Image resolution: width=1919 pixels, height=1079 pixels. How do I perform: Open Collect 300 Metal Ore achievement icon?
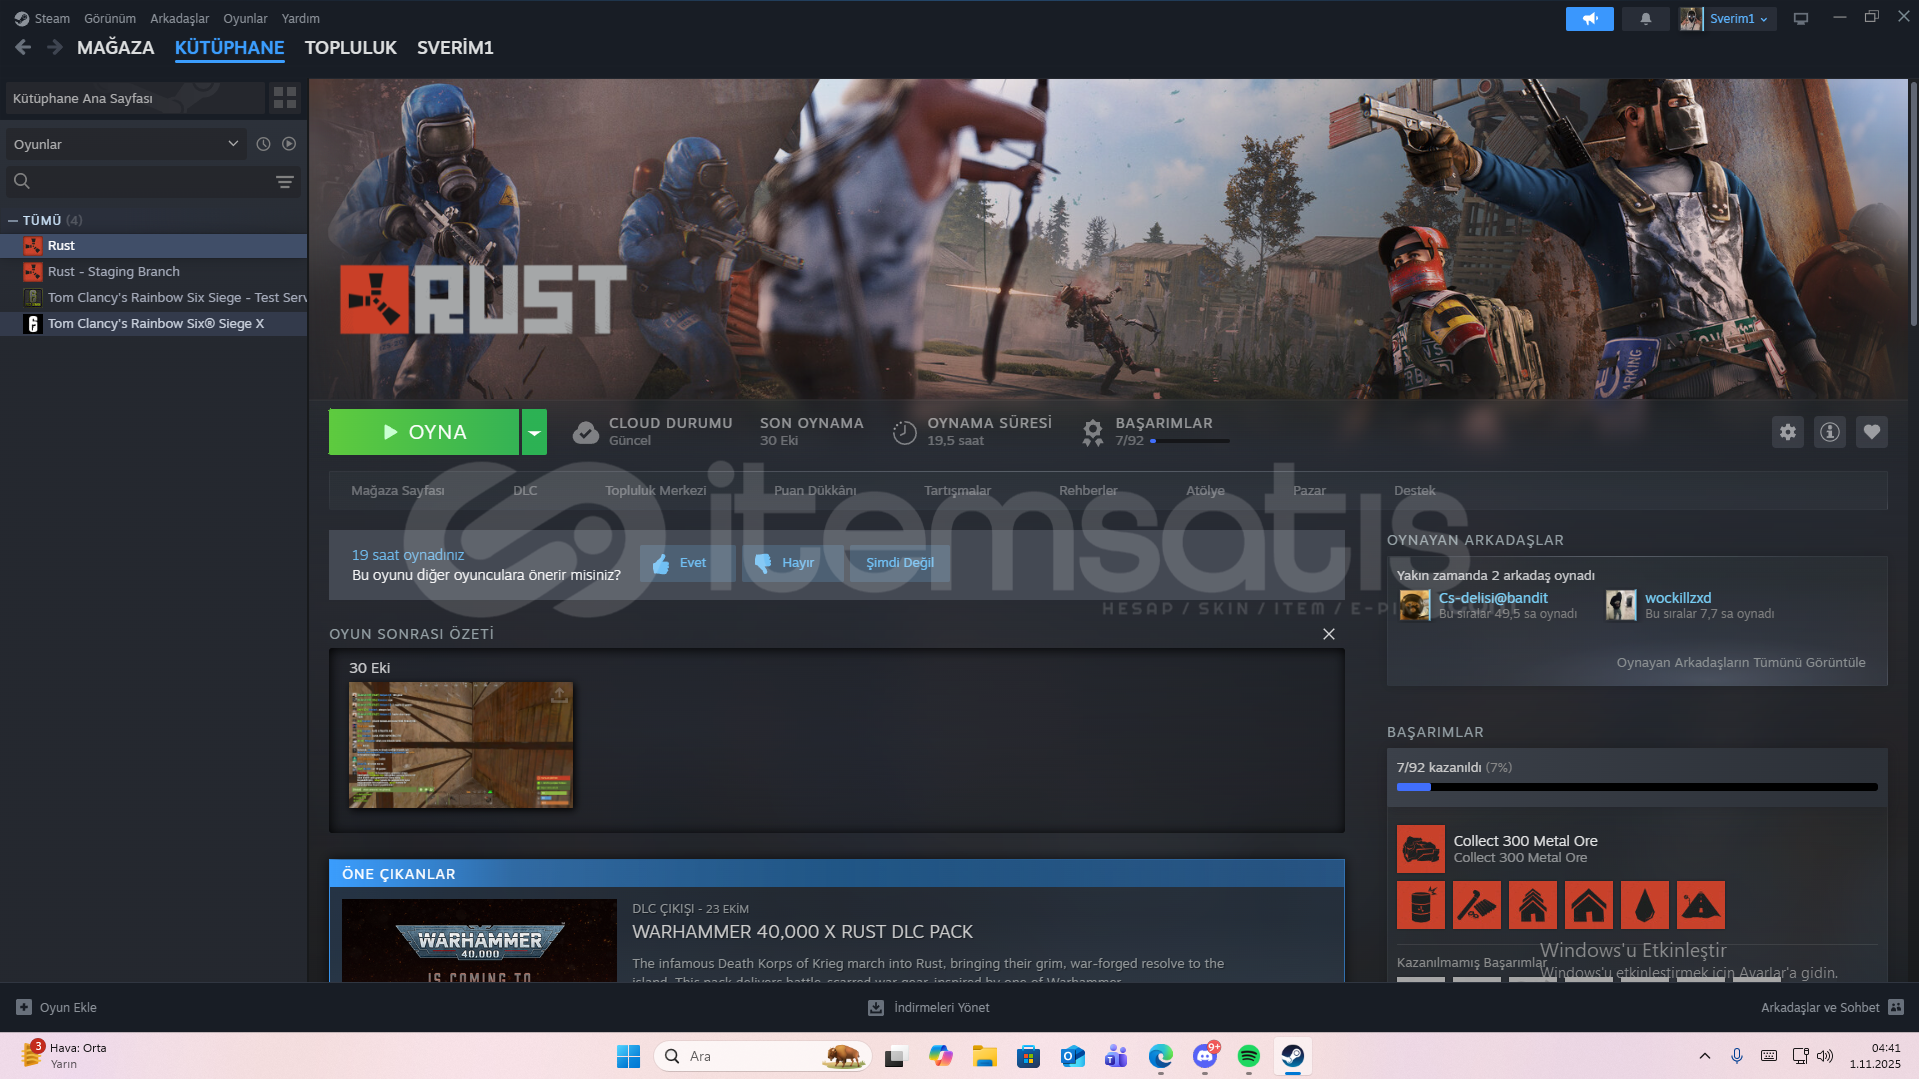click(x=1421, y=849)
